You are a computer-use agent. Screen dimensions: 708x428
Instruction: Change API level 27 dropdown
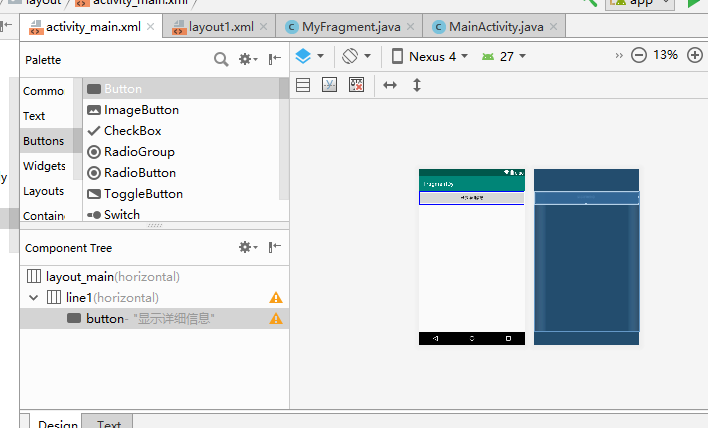pos(503,56)
